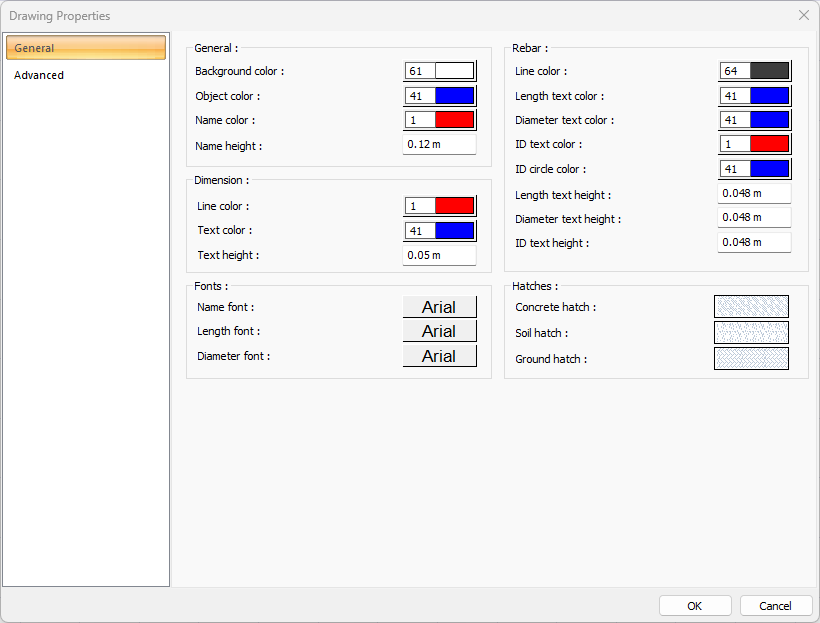Edit the Dimension Text height field
The height and width of the screenshot is (623, 820).
tap(439, 255)
